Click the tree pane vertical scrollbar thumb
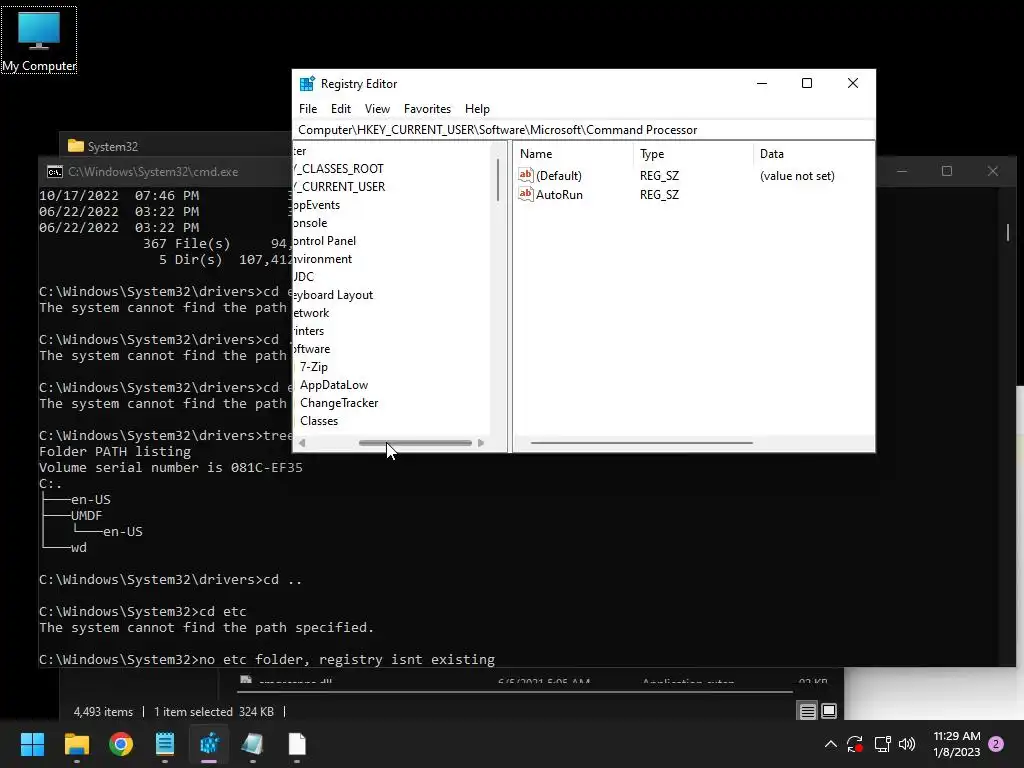 pyautogui.click(x=498, y=180)
